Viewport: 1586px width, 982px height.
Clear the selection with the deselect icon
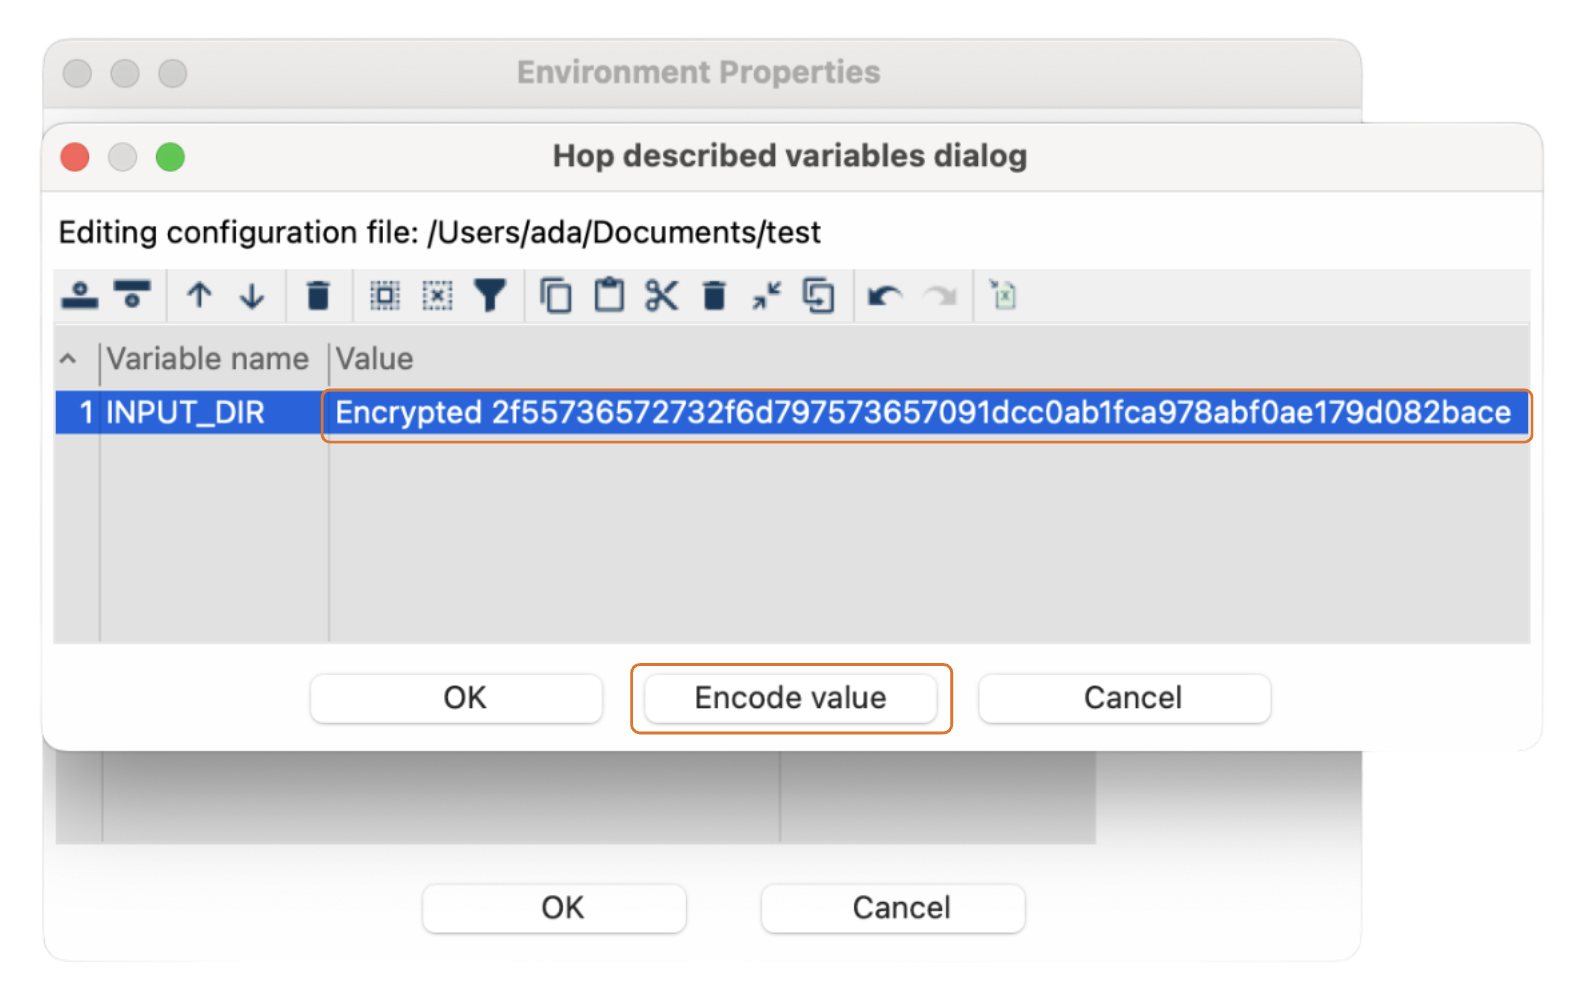tap(438, 295)
